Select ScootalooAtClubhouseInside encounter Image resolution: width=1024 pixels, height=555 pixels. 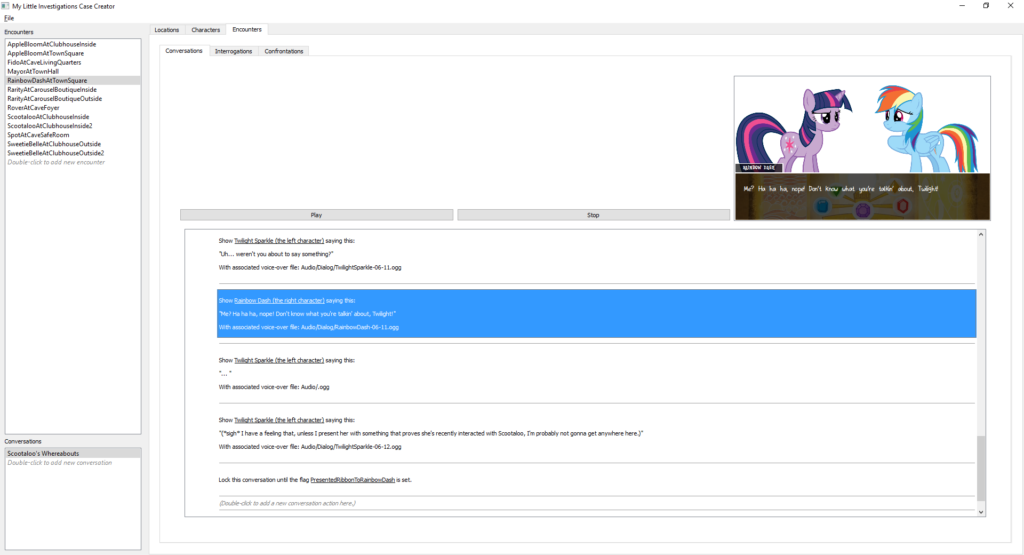click(x=72, y=117)
